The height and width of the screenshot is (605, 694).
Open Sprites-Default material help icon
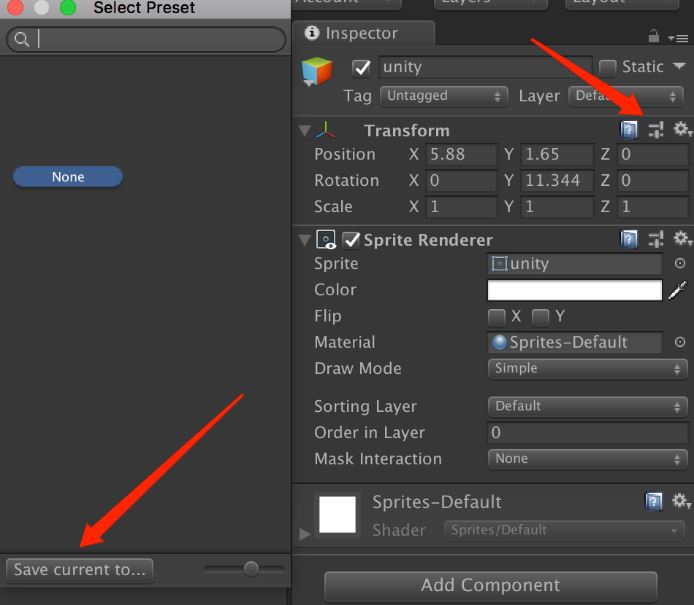(x=654, y=502)
